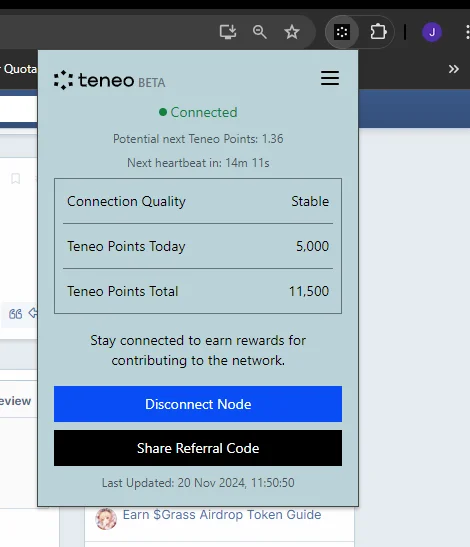Viewport: 470px width, 547px height.
Task: Click the 5,000 points today value
Action: pyautogui.click(x=312, y=246)
